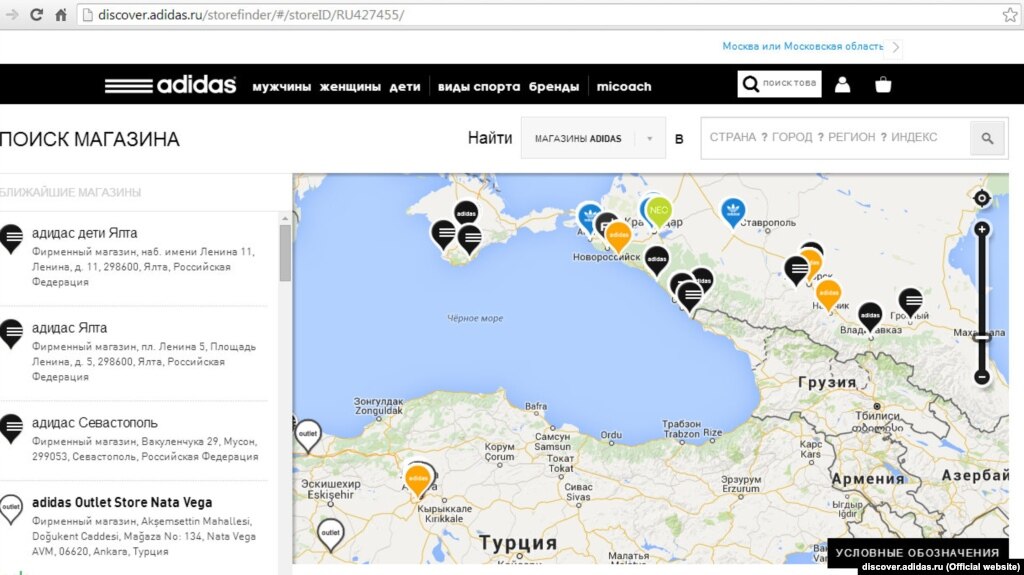The image size is (1024, 575).
Task: Locate me using the map crosshair
Action: [982, 198]
